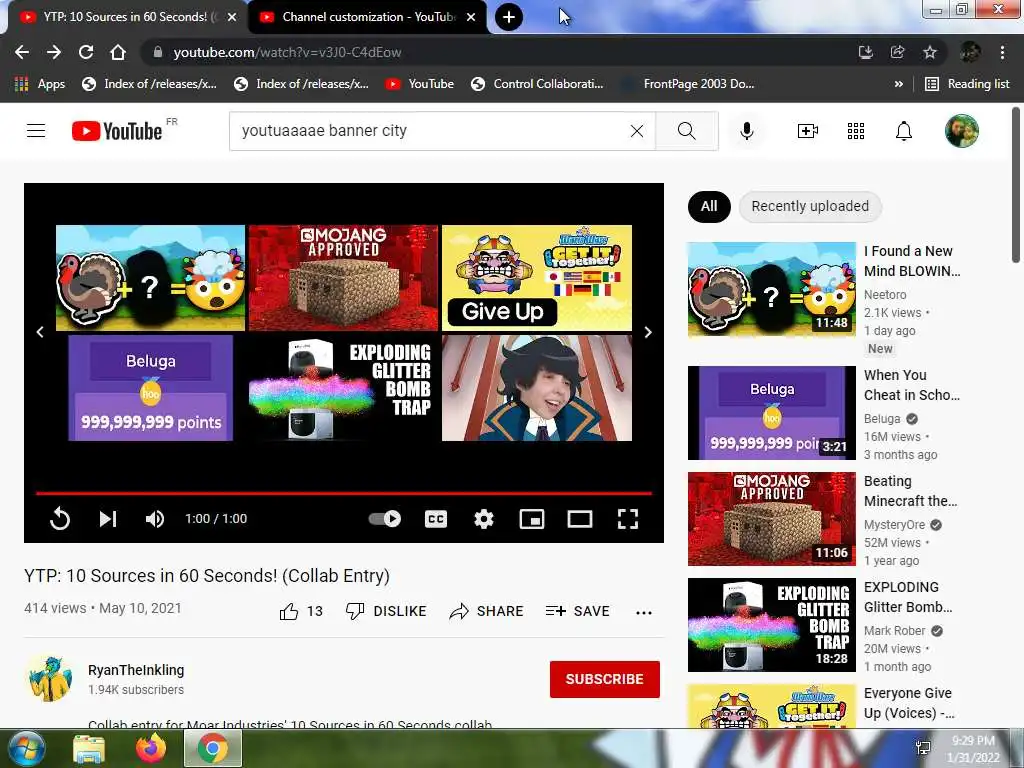
Task: Click the browser back arrow
Action: coord(22,52)
